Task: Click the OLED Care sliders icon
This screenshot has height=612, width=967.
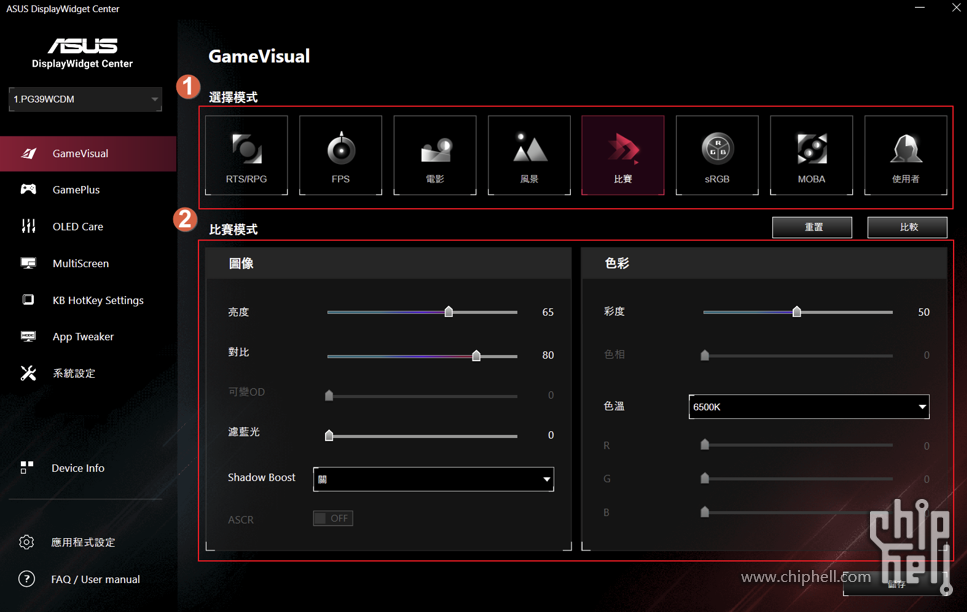Action: click(28, 226)
